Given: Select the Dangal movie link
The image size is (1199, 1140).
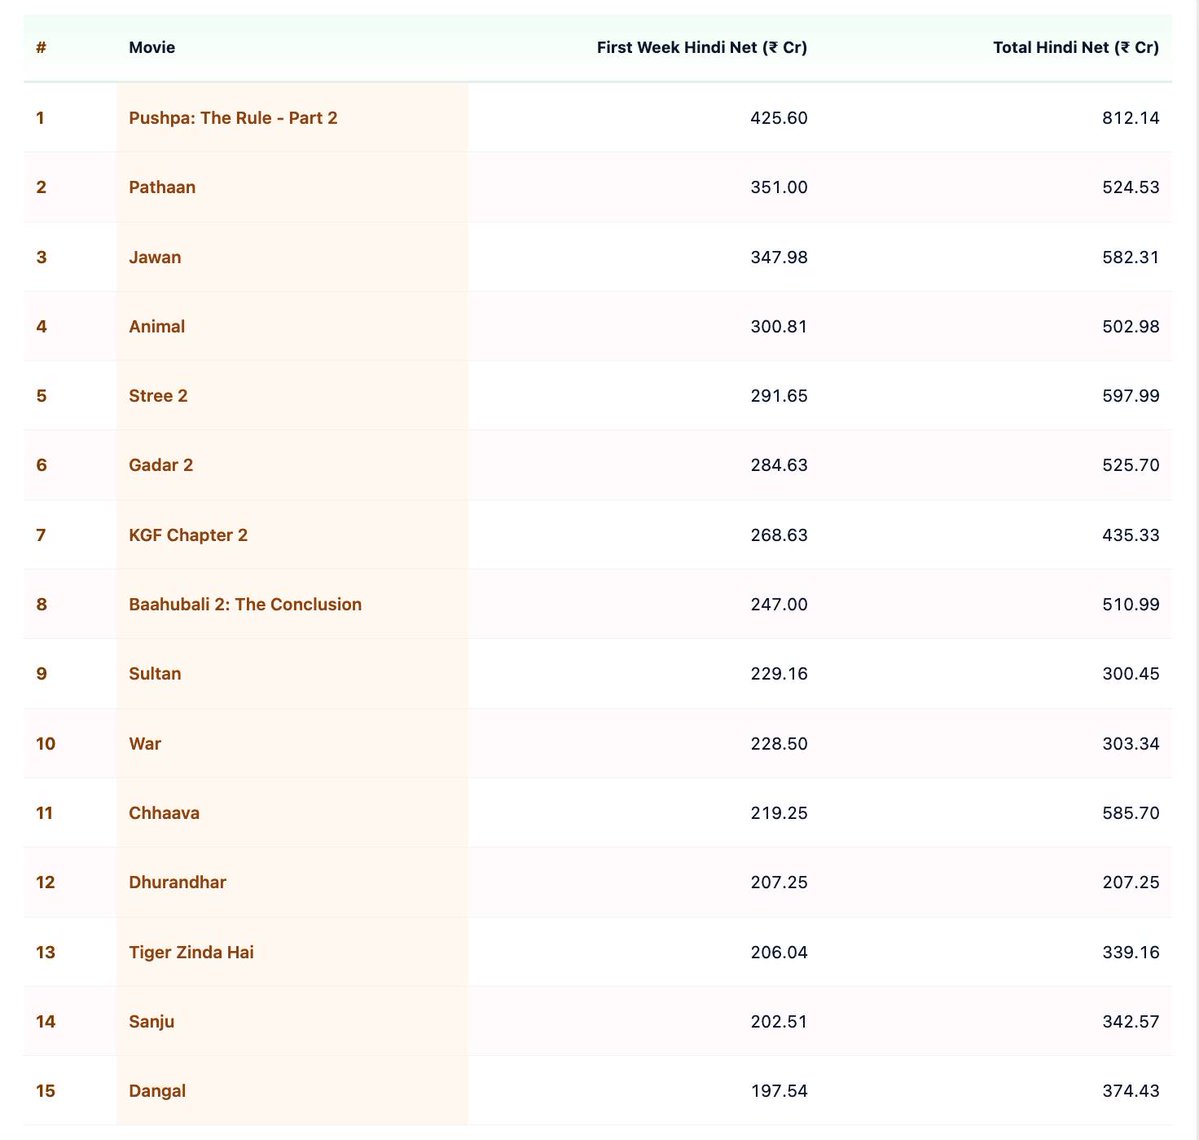Looking at the screenshot, I should point(157,1091).
